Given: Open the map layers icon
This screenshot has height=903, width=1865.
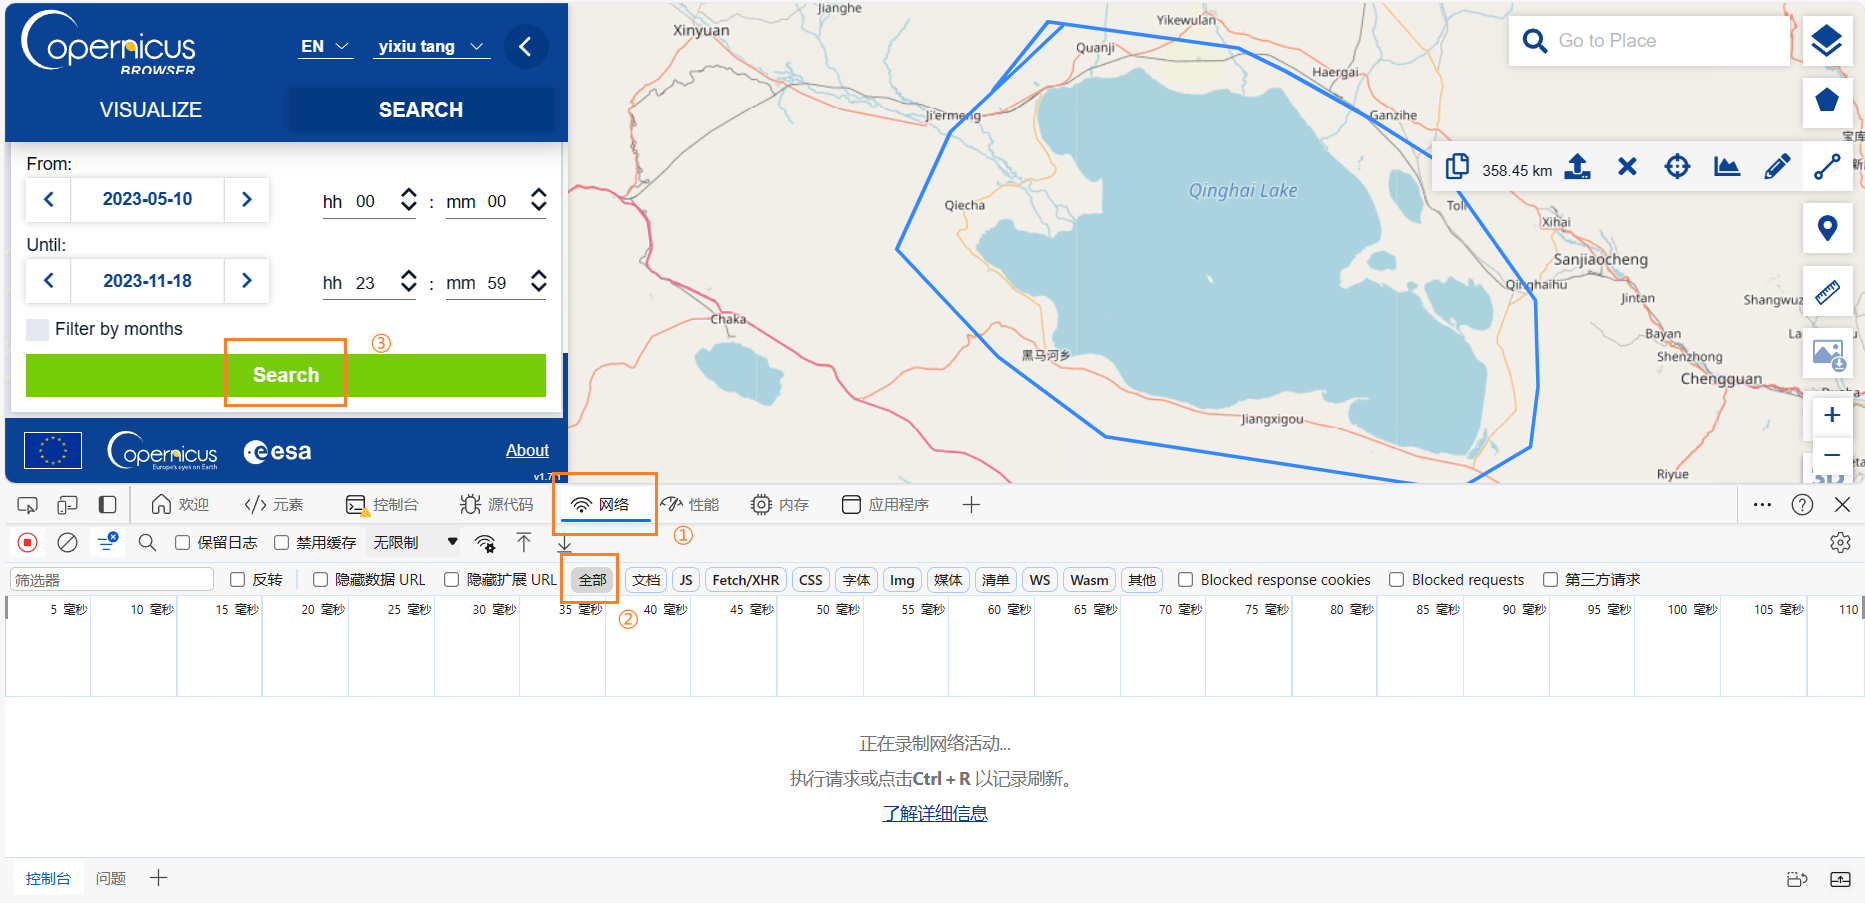Looking at the screenshot, I should pyautogui.click(x=1826, y=41).
